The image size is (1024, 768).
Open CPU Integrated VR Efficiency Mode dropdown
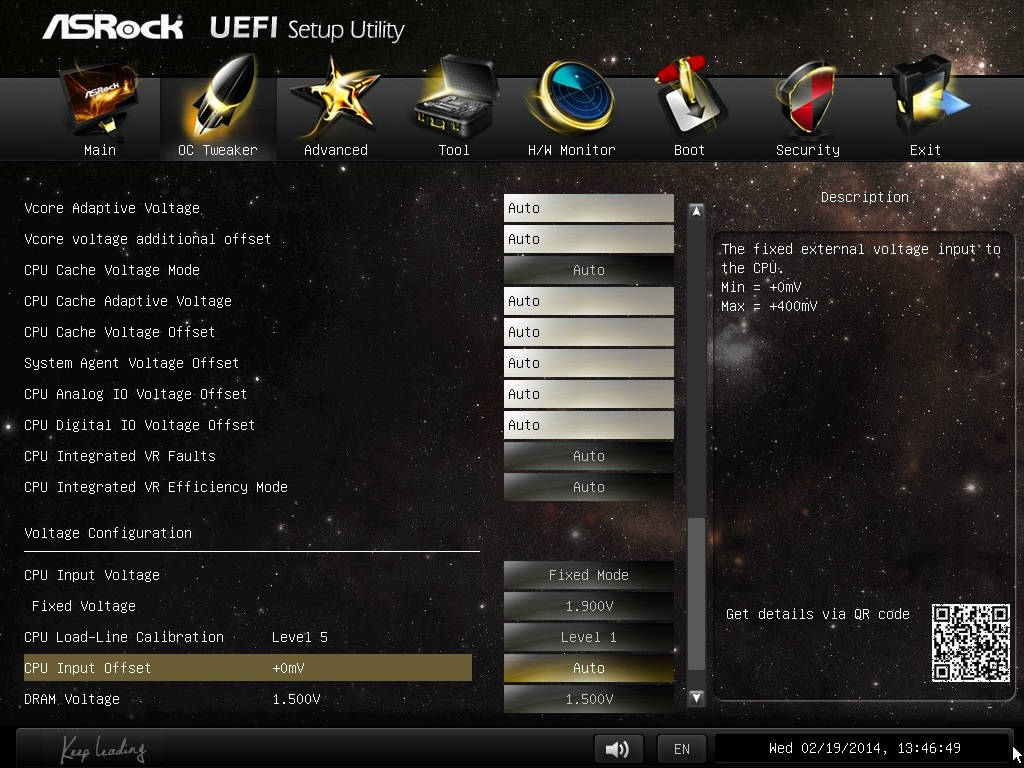coord(588,487)
